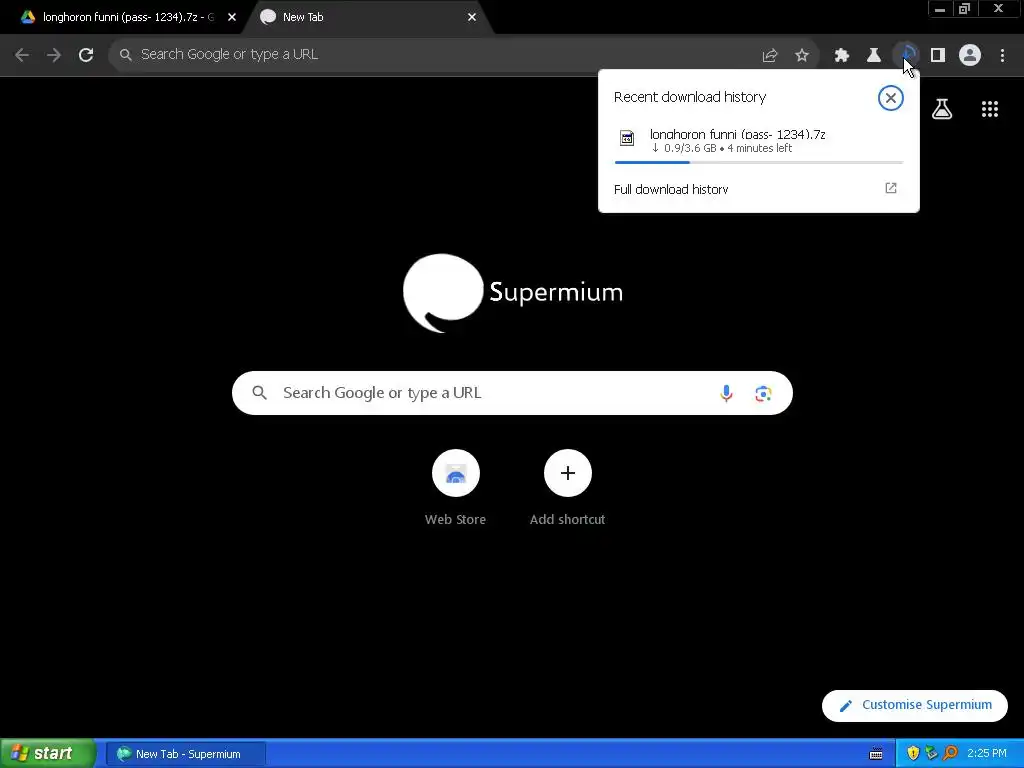The width and height of the screenshot is (1024, 768).
Task: Open the Google apps grid
Action: 990,109
